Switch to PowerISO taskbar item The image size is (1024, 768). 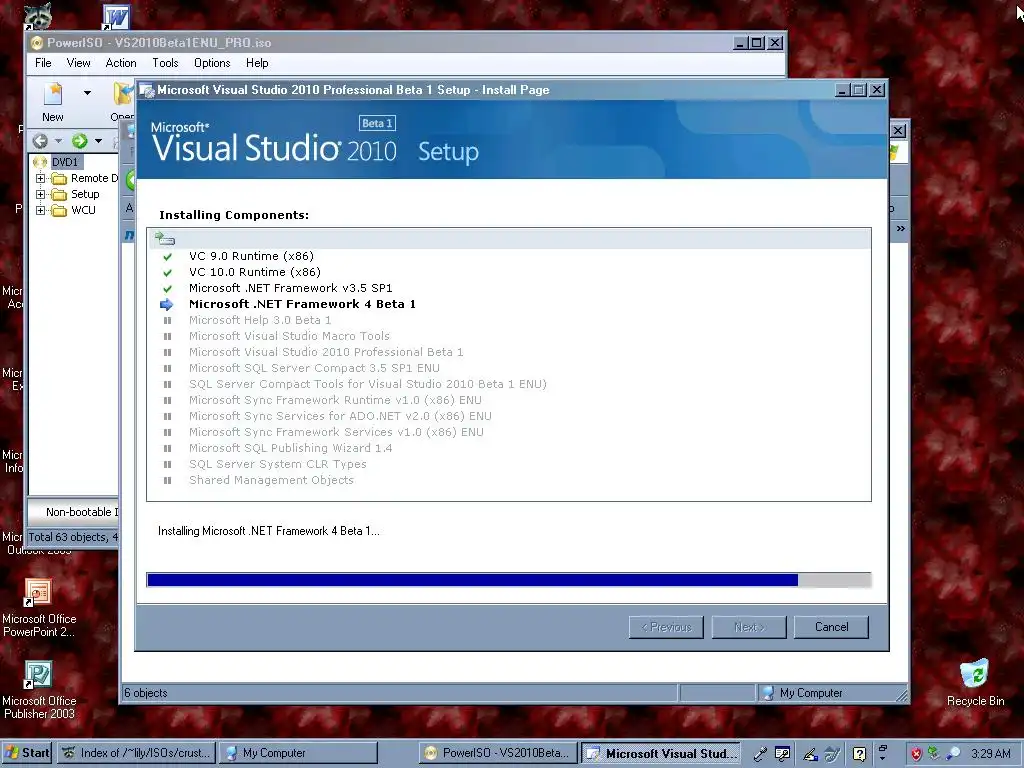pyautogui.click(x=498, y=753)
